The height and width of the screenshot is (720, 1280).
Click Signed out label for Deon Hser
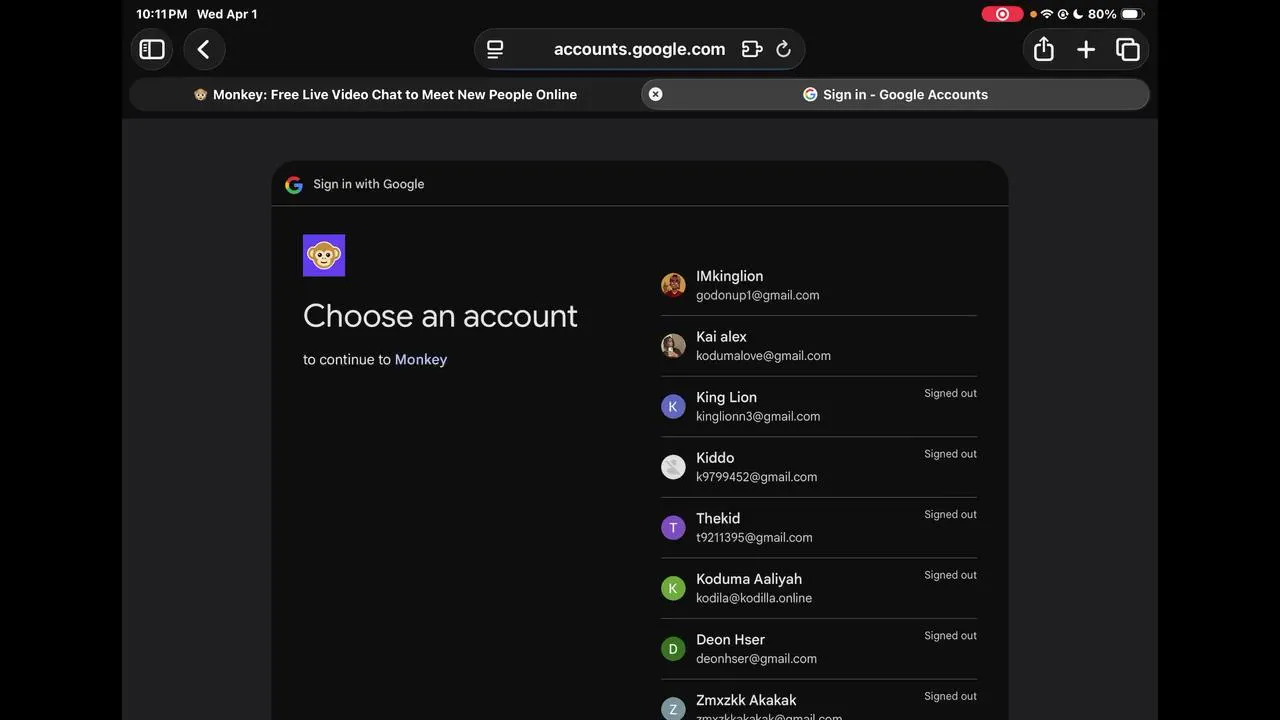click(x=950, y=635)
